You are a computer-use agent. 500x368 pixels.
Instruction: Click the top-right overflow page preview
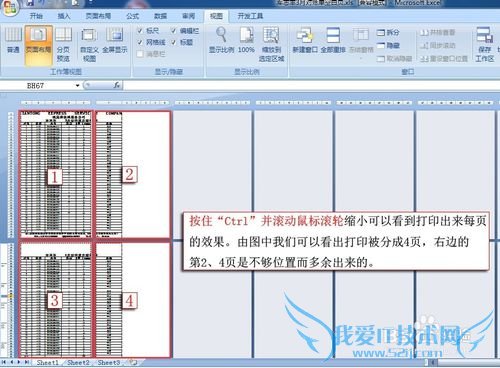click(133, 175)
